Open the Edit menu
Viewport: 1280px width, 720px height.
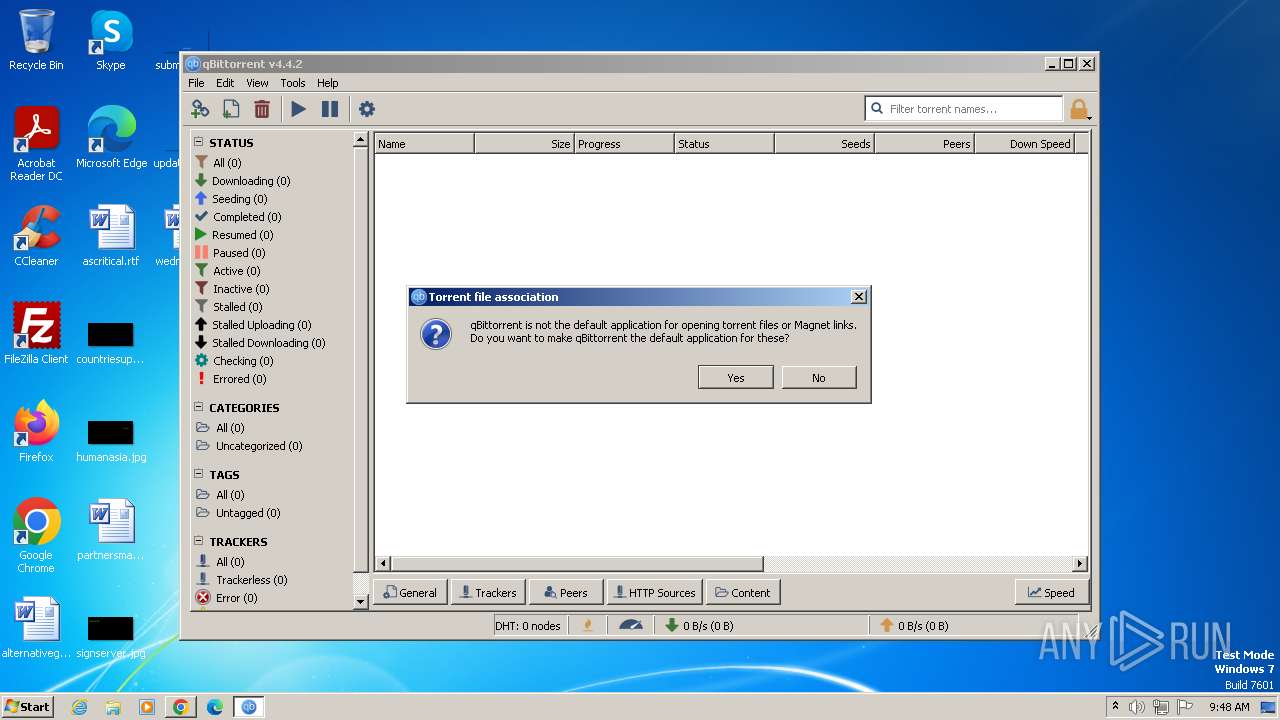point(225,83)
